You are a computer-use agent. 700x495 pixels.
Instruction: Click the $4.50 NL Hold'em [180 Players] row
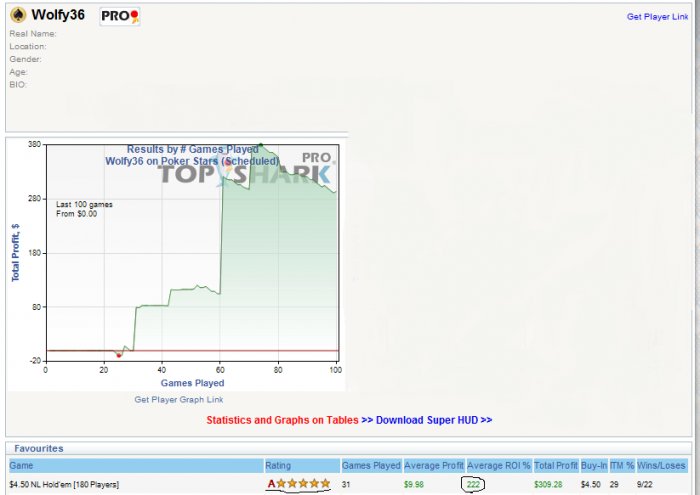348,484
